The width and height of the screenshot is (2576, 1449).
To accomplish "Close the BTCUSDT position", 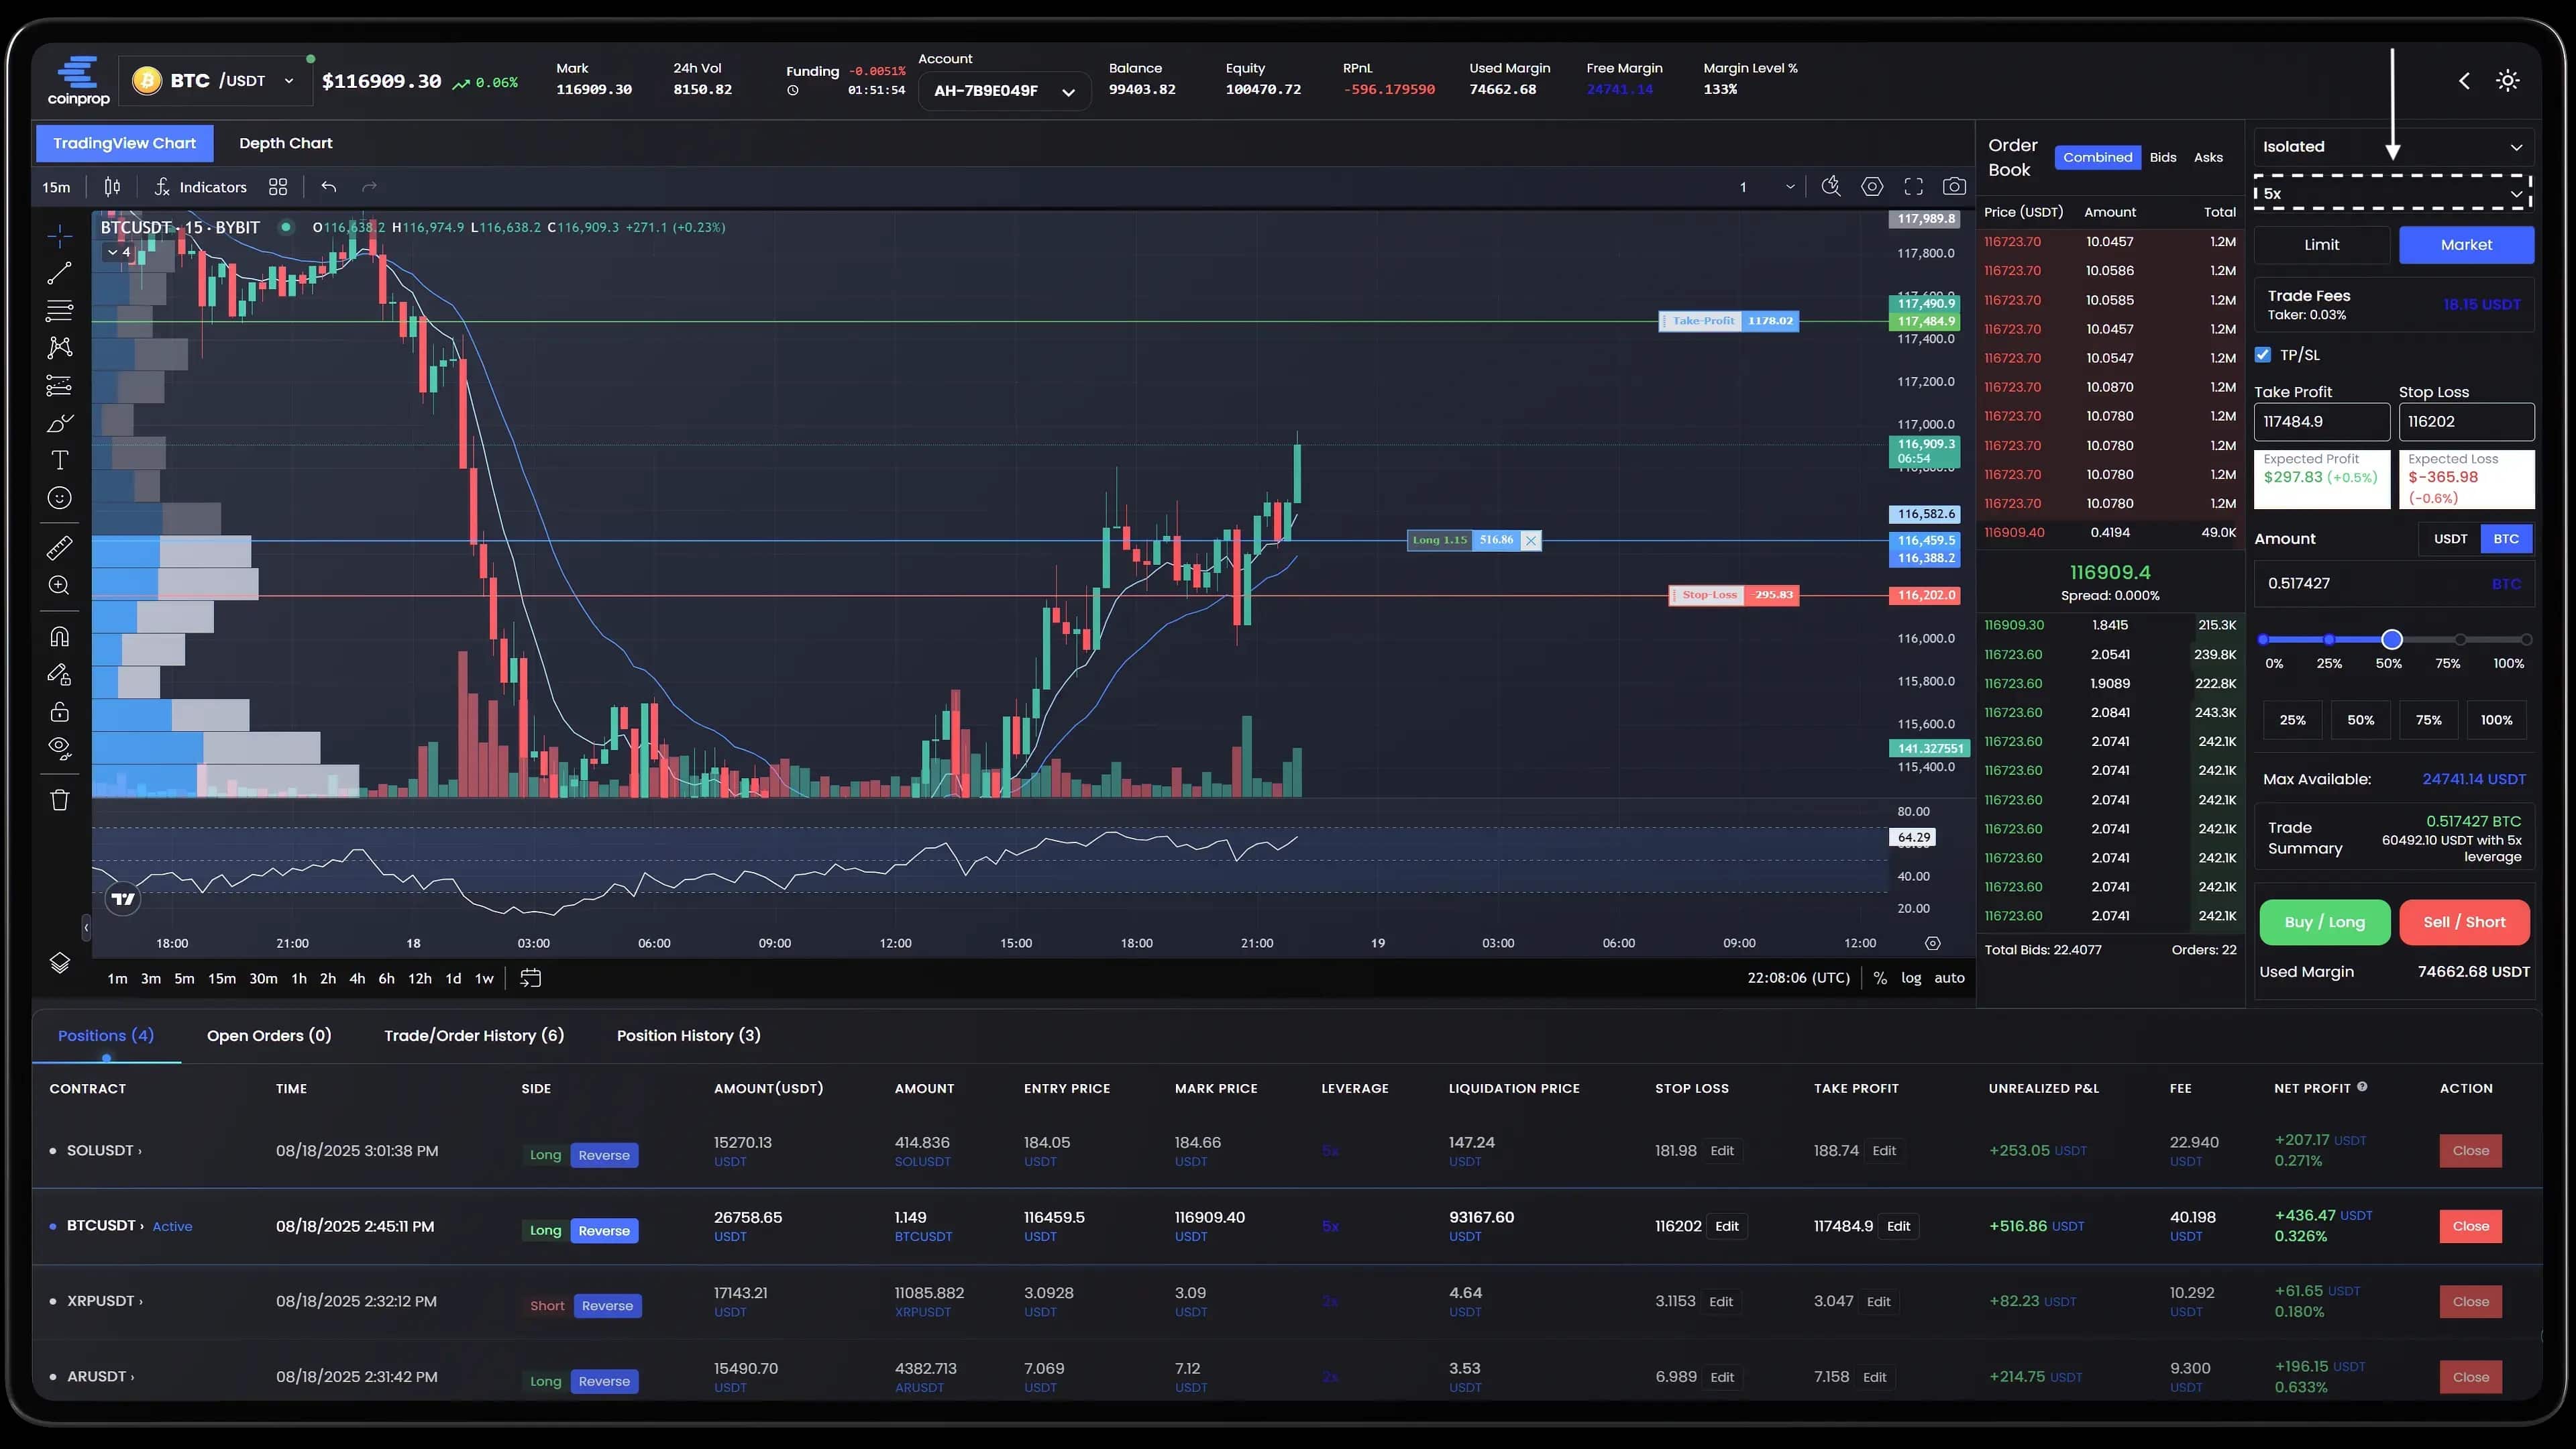I will pyautogui.click(x=2470, y=1226).
